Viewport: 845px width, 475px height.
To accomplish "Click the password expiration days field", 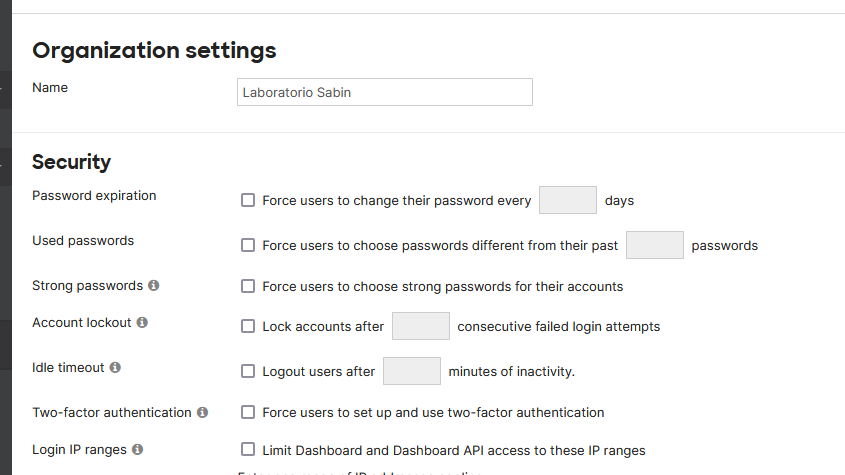I will click(567, 200).
